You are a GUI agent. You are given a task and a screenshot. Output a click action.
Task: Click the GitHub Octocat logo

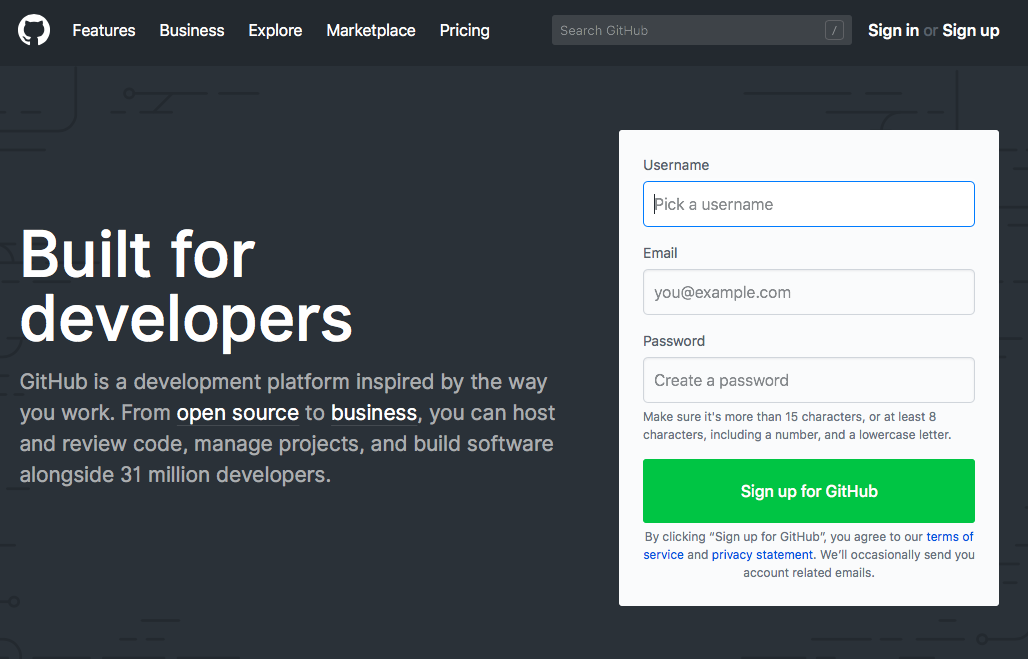coord(34,30)
